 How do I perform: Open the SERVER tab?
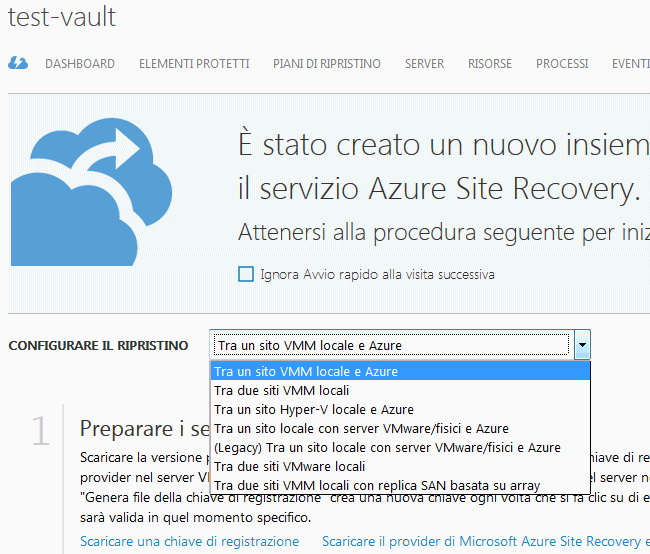pos(424,63)
